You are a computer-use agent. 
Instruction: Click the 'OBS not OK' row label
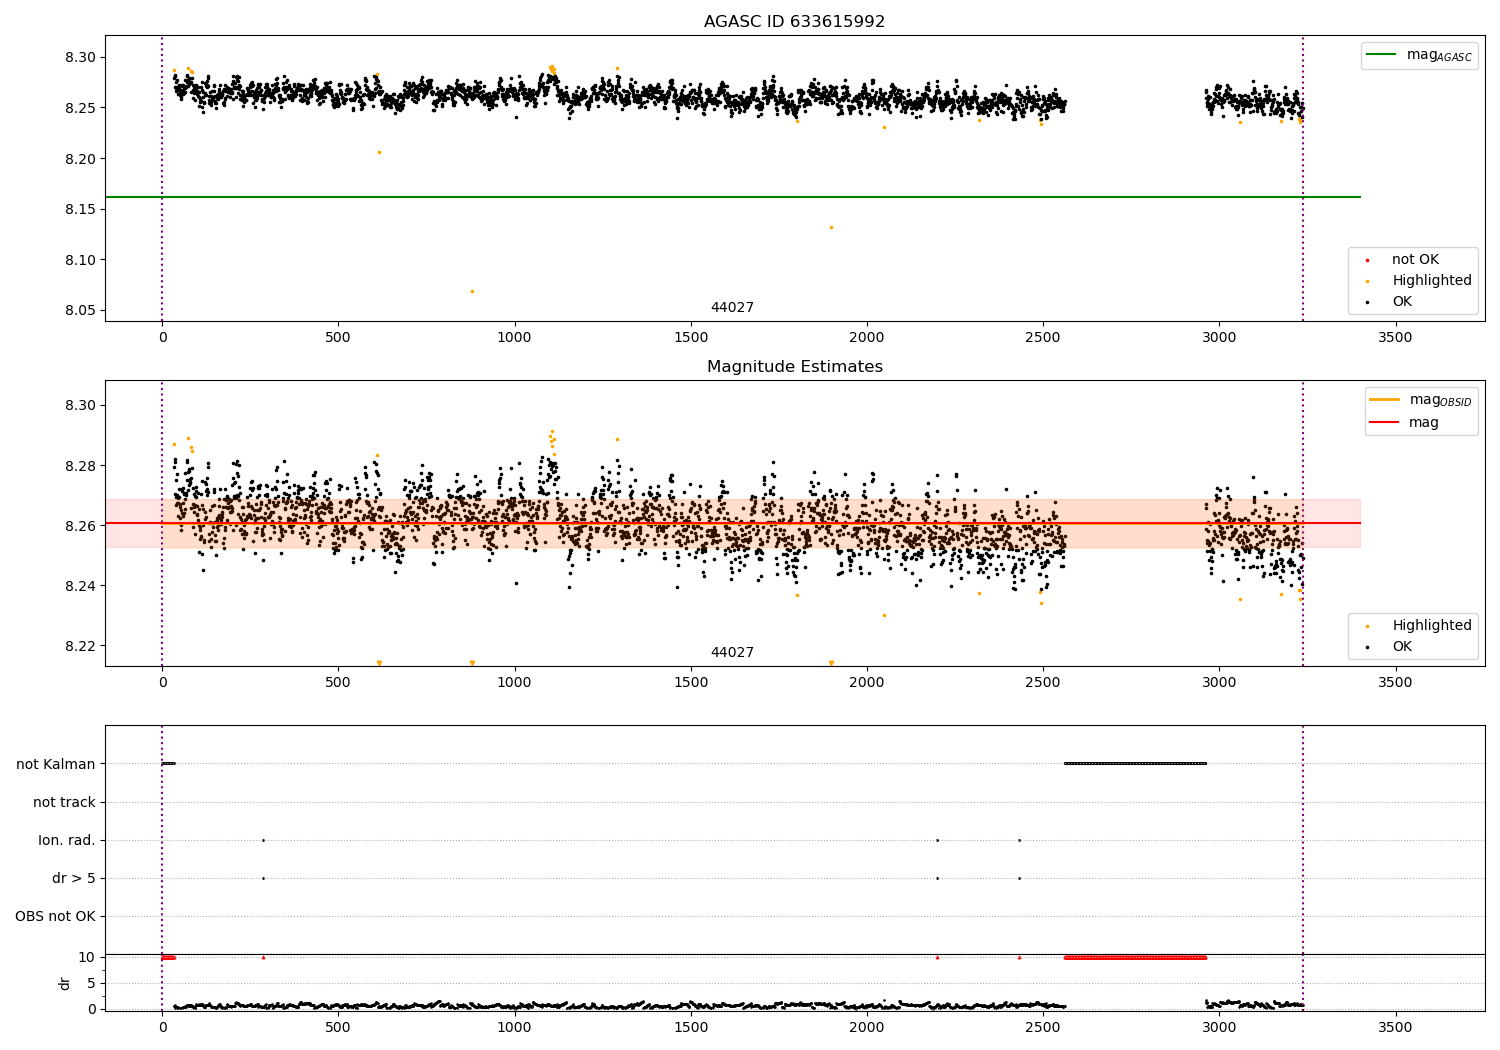55,916
